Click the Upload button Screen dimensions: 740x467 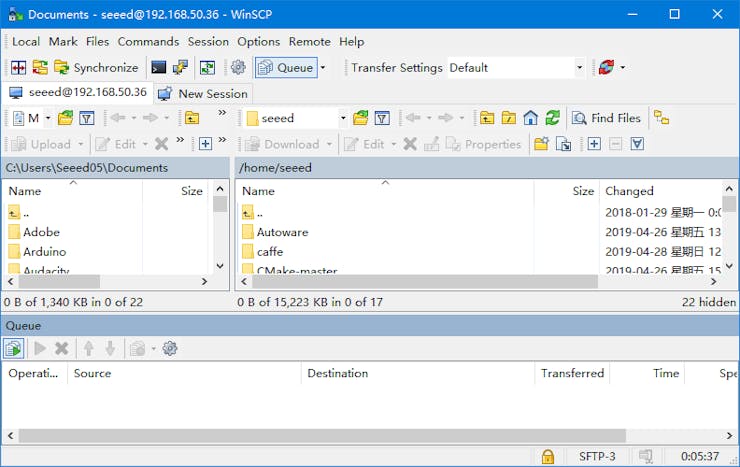[x=41, y=144]
